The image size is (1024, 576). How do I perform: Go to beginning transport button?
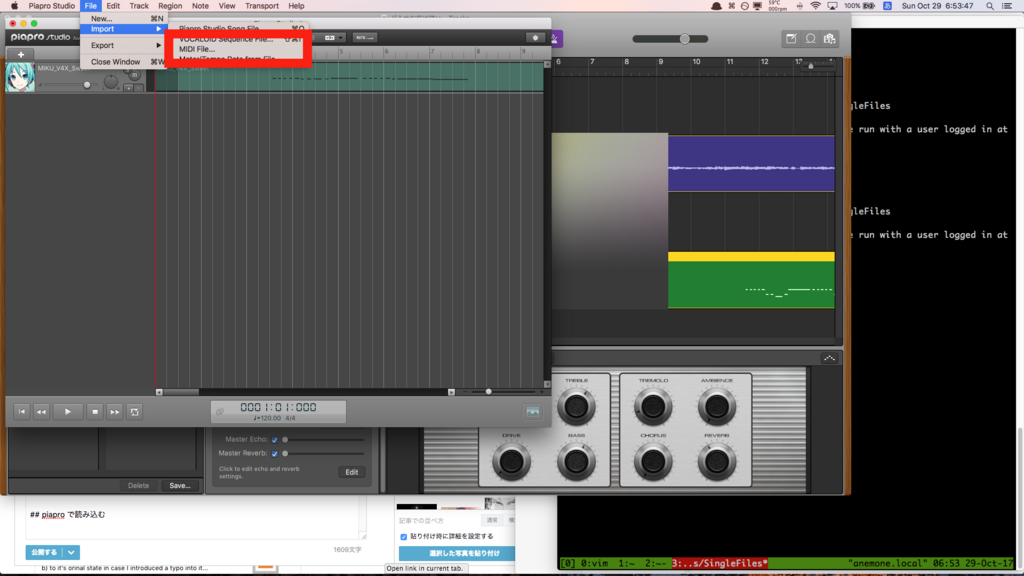(22, 412)
